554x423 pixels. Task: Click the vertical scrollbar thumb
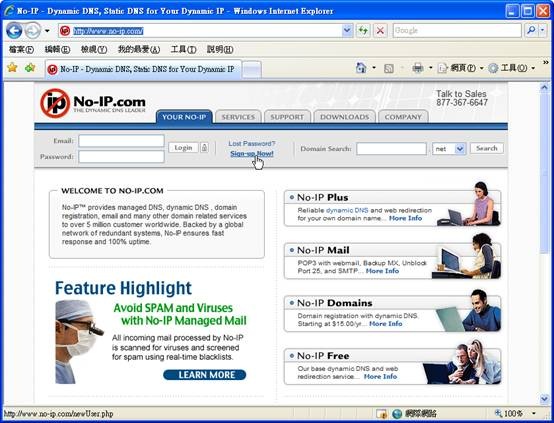tap(544, 173)
